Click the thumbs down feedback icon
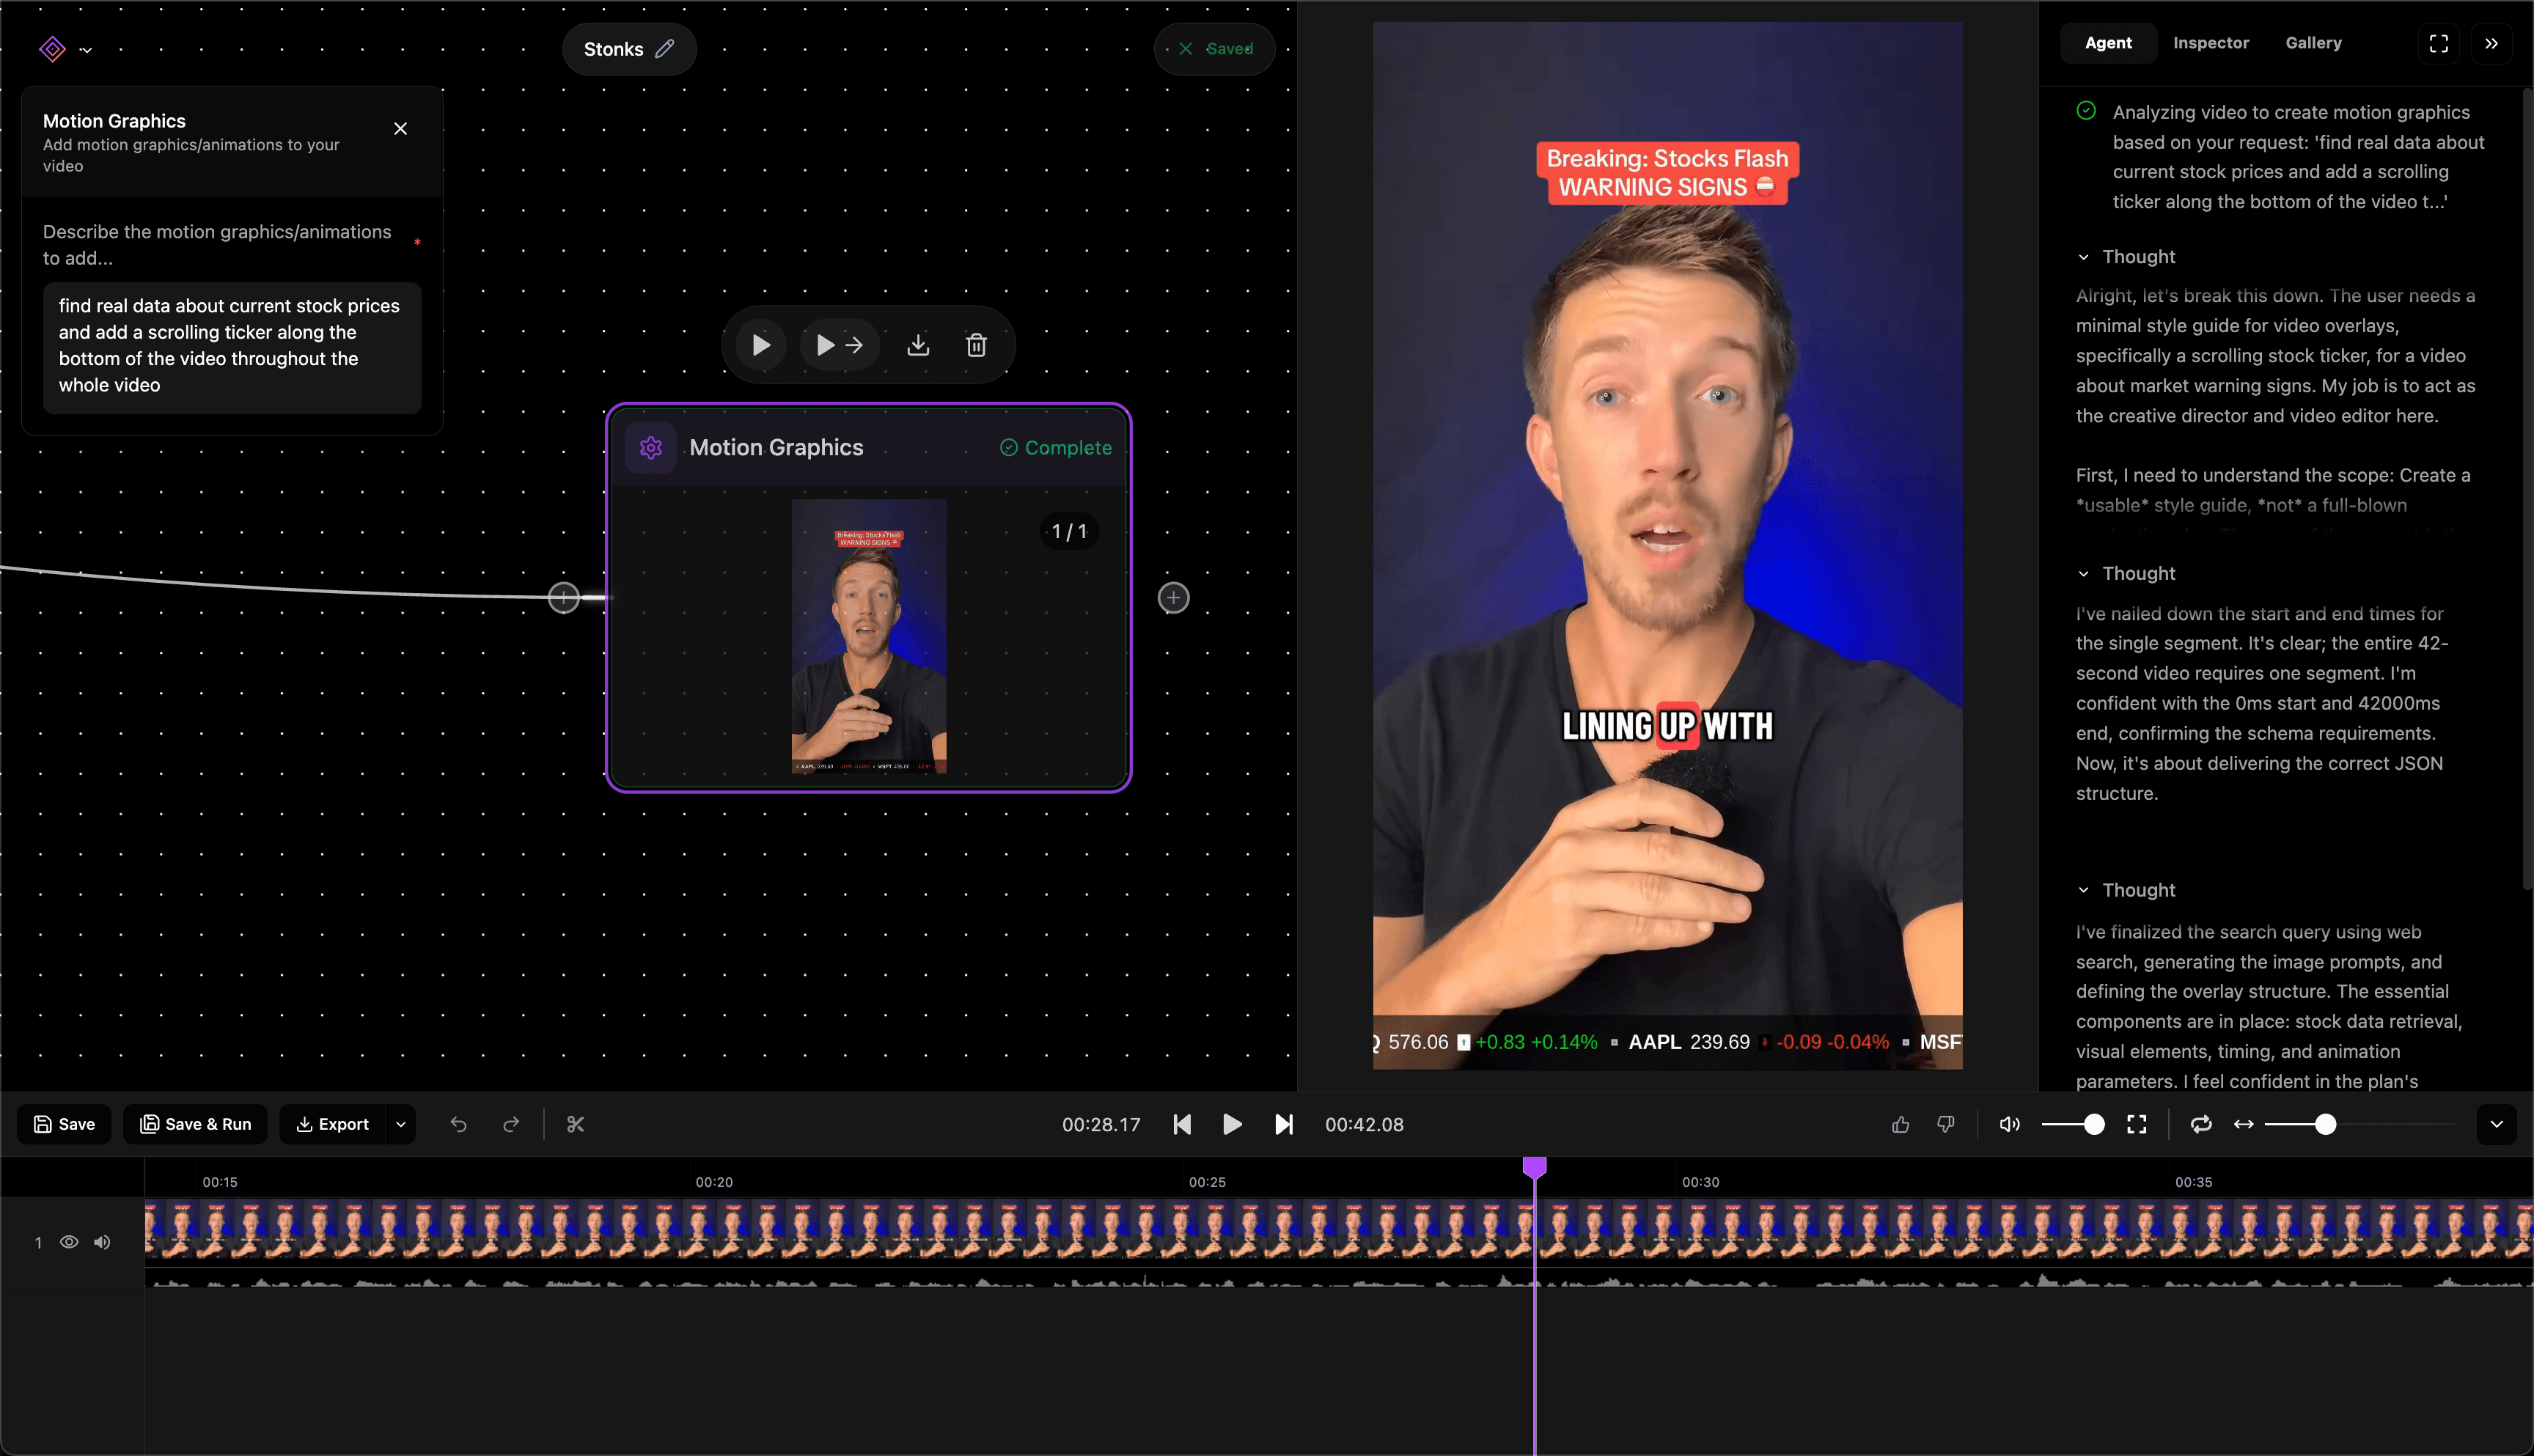 coord(1945,1124)
